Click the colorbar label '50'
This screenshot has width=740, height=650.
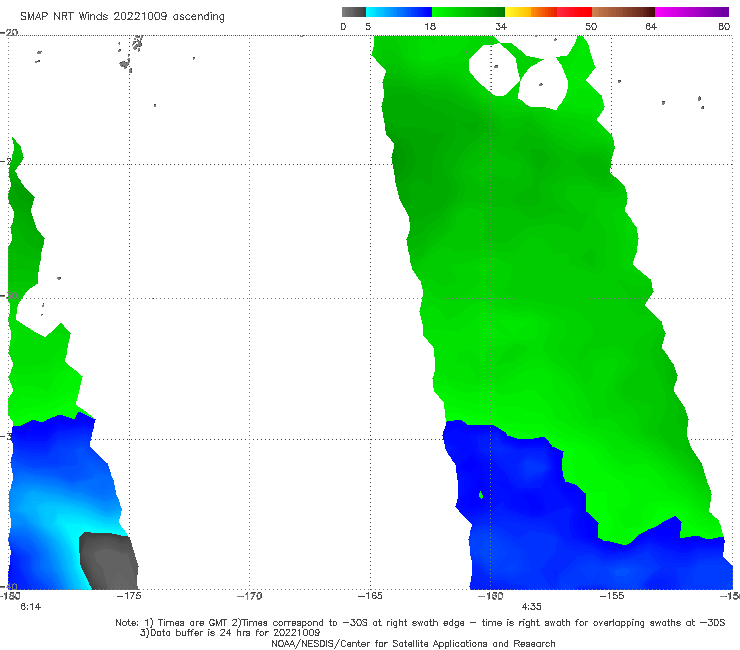(x=591, y=27)
